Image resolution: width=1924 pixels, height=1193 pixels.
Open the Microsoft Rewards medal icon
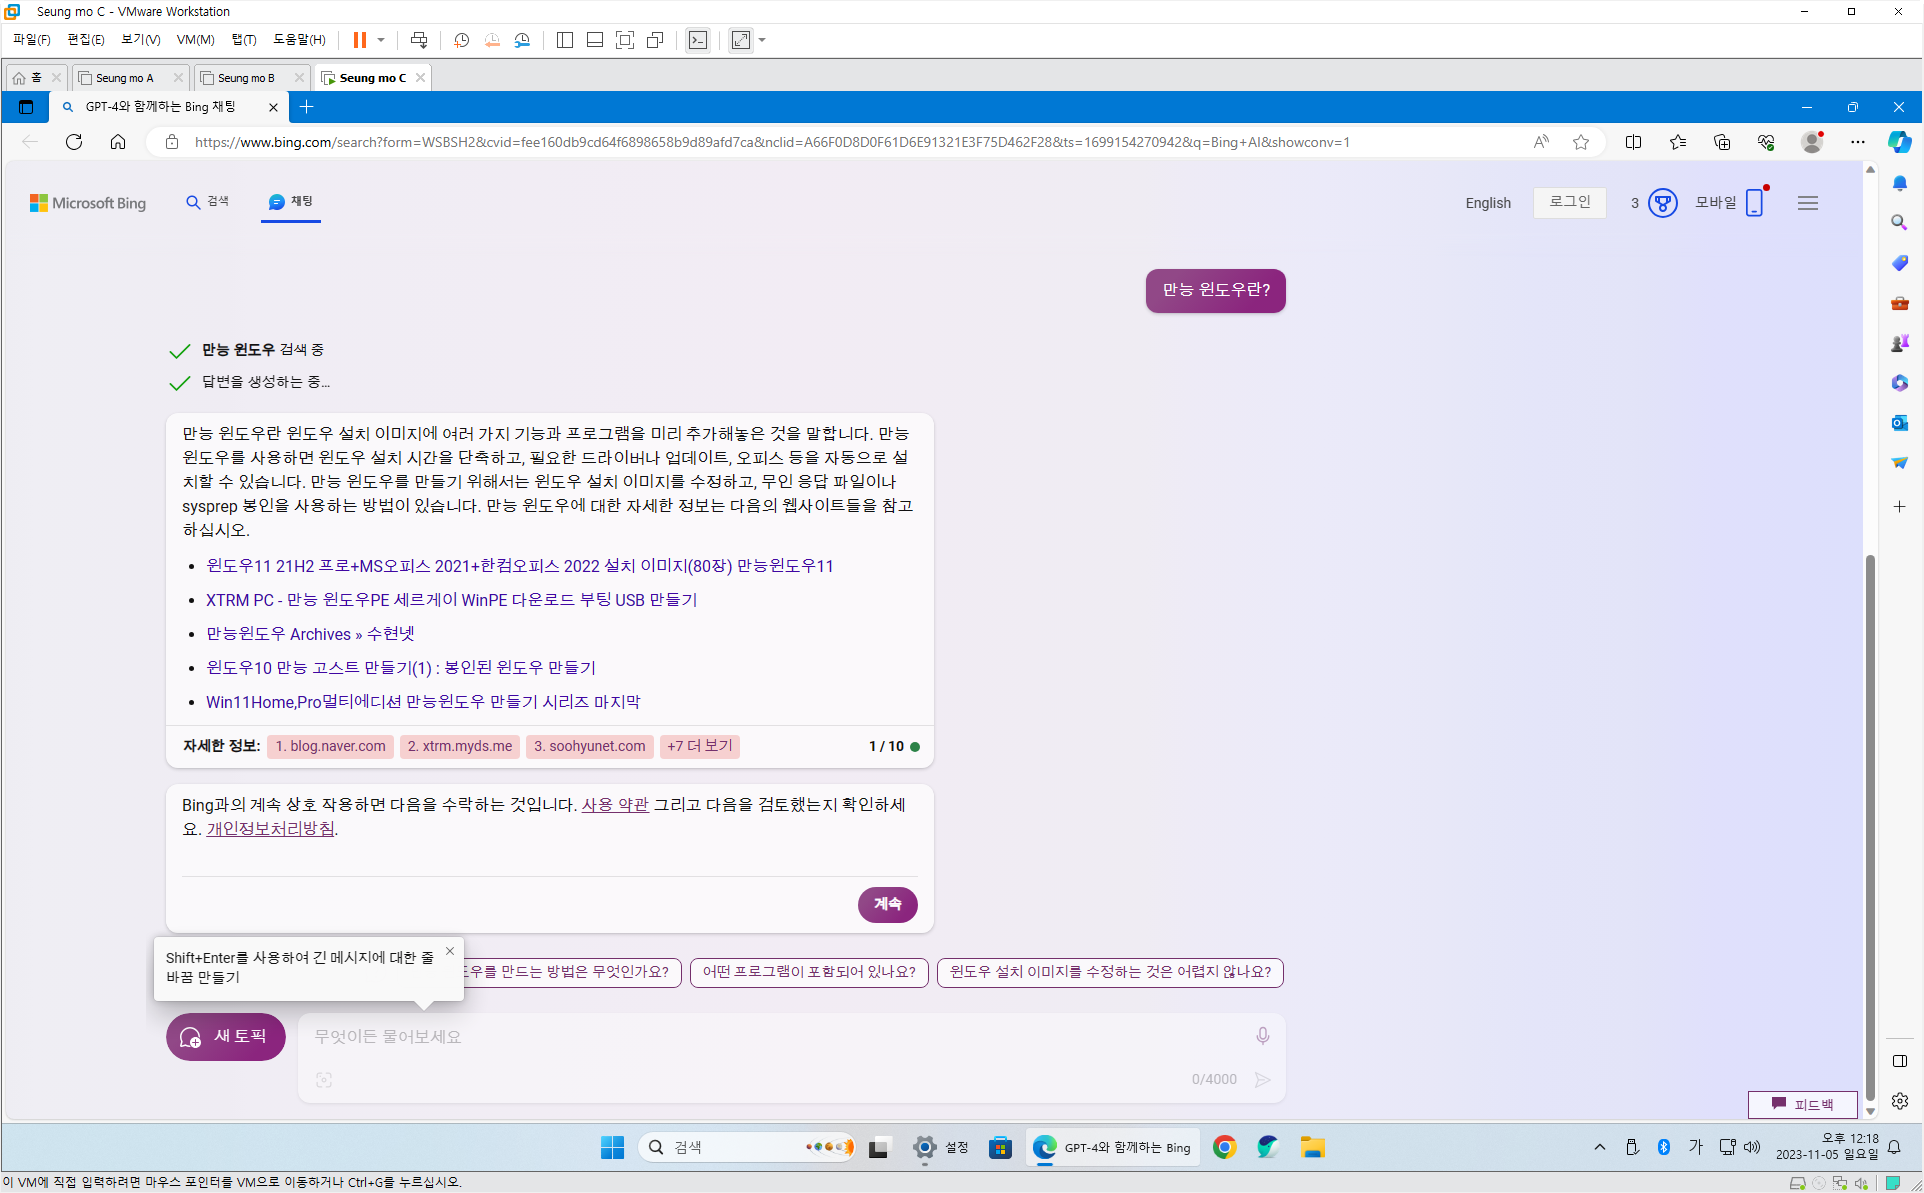pyautogui.click(x=1662, y=203)
